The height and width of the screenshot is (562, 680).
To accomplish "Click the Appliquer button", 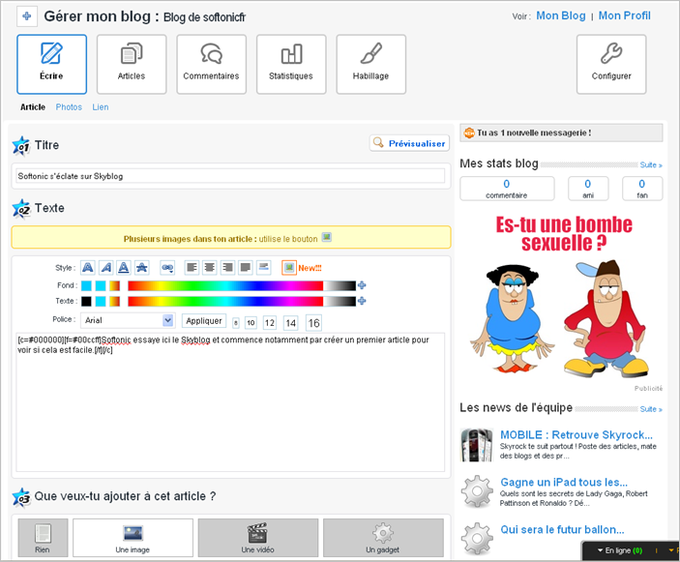I will coord(204,321).
